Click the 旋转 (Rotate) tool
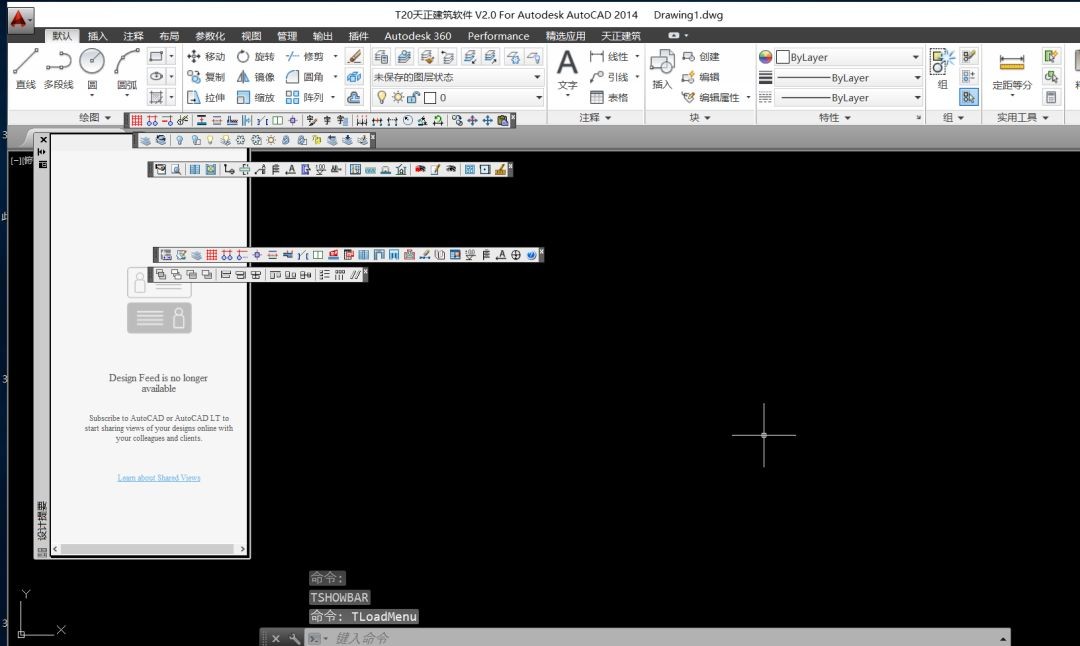The height and width of the screenshot is (646, 1080). pos(255,56)
